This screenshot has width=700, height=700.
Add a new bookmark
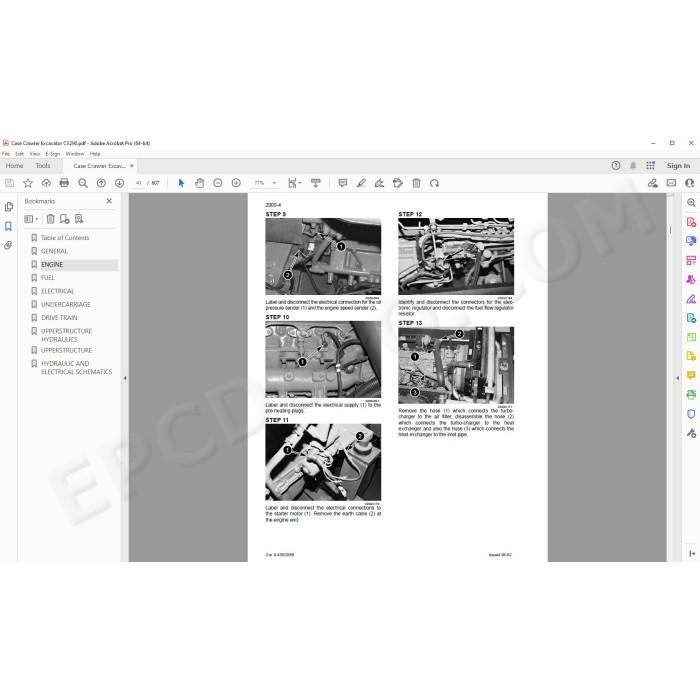point(65,219)
